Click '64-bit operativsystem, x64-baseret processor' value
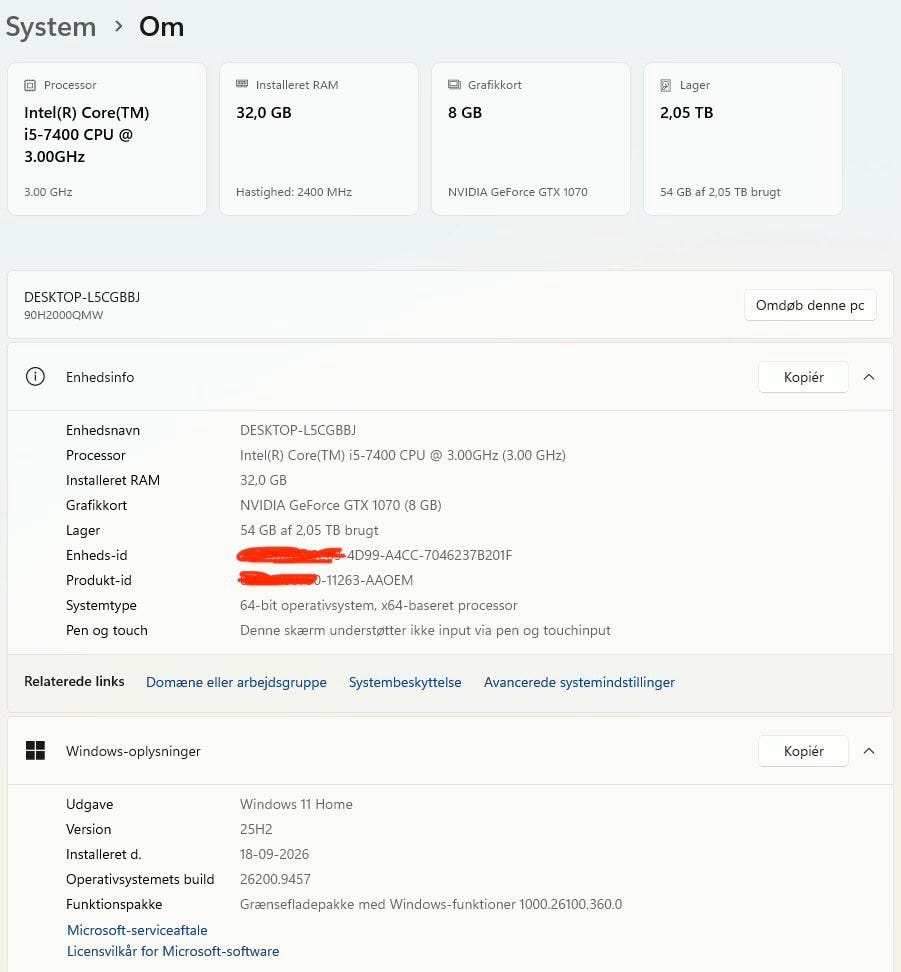The height and width of the screenshot is (972, 901). point(378,605)
